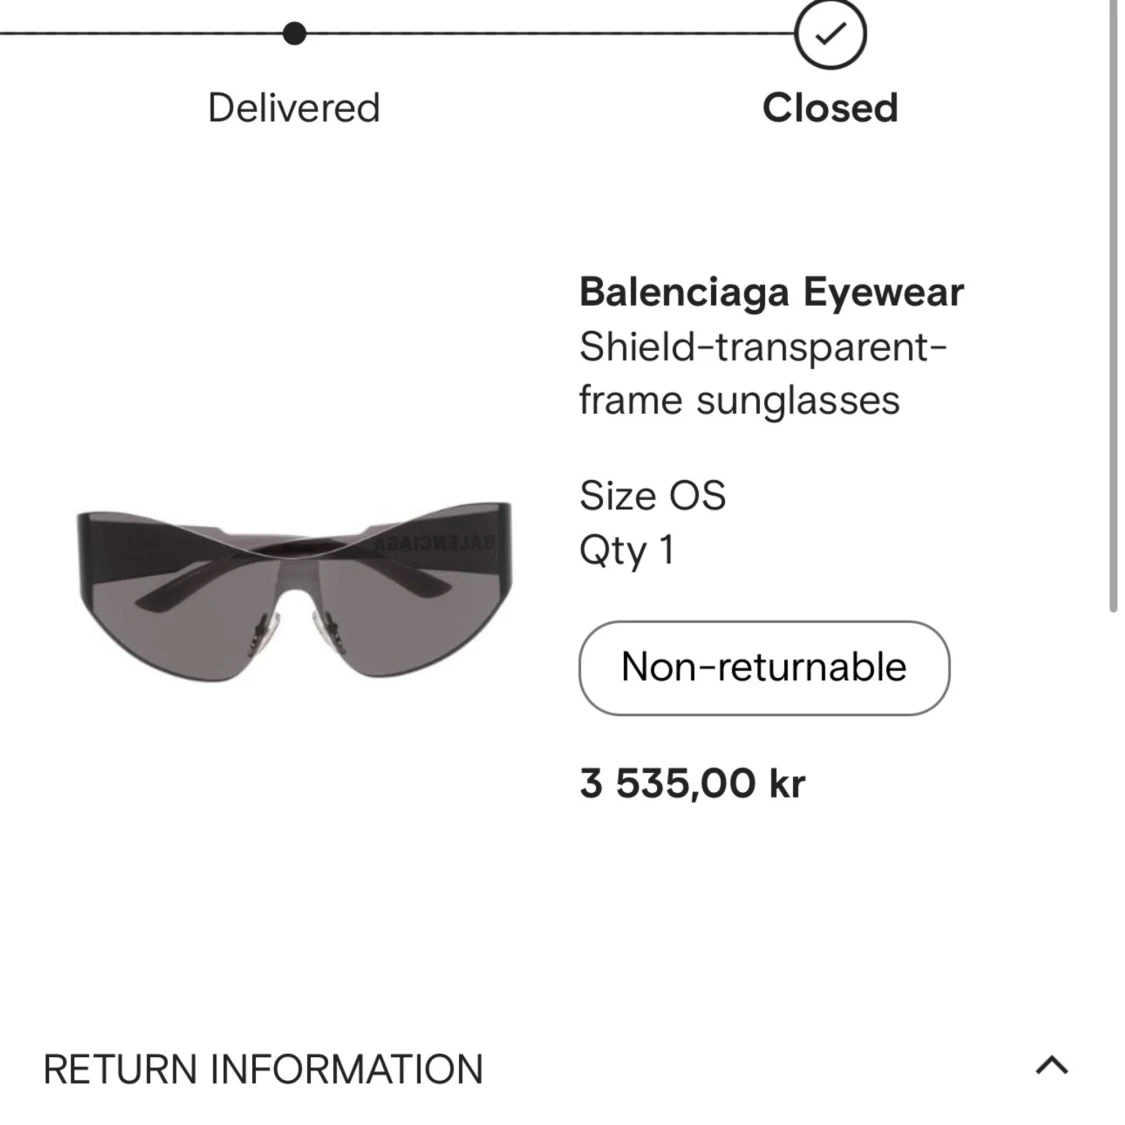This screenshot has height=1125, width=1125.
Task: Click the Qty 1 text
Action: pyautogui.click(x=626, y=551)
